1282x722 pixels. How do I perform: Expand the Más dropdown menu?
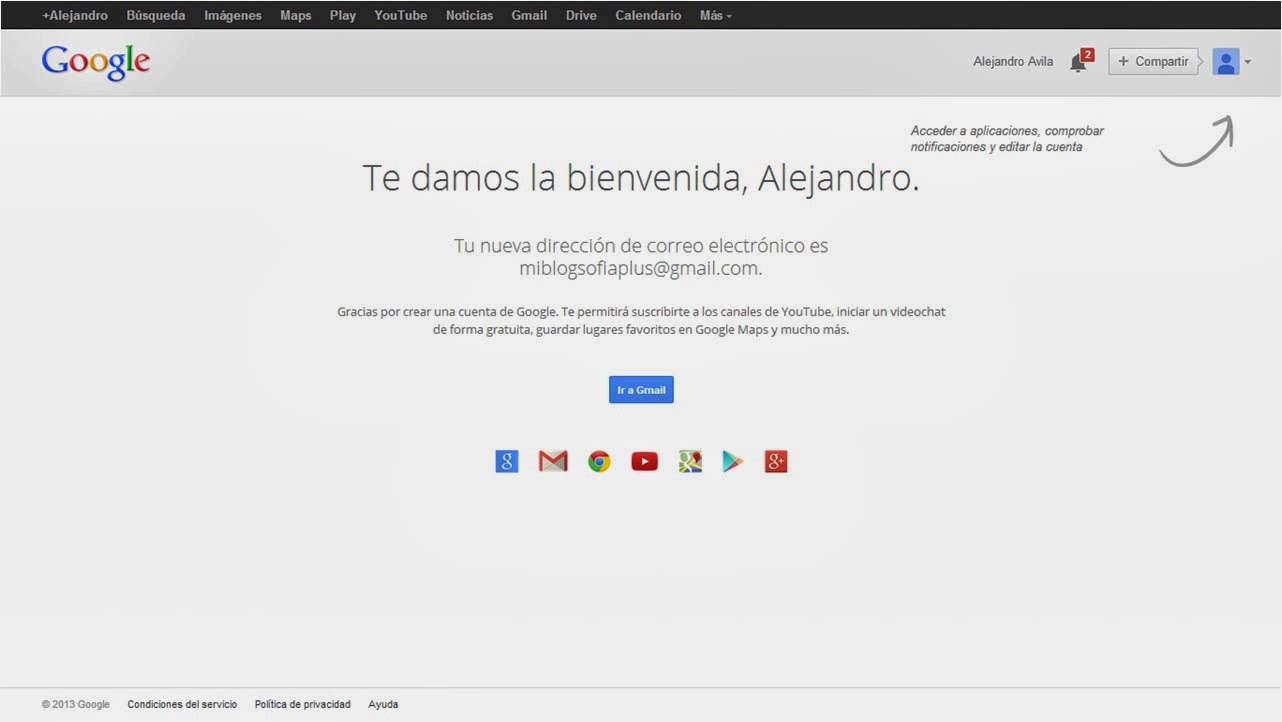716,16
